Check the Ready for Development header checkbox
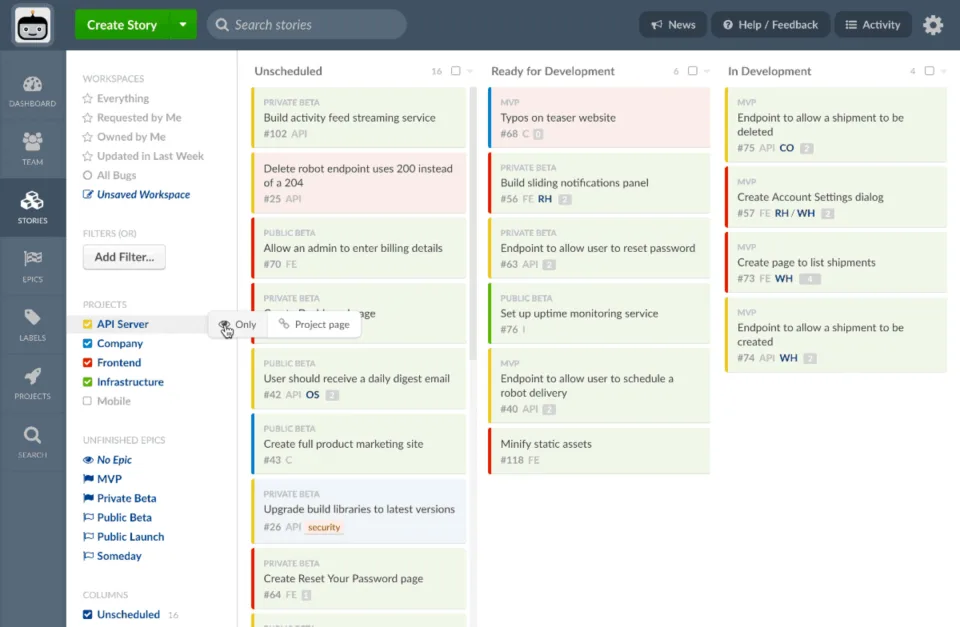This screenshot has width=960, height=627. tap(692, 71)
